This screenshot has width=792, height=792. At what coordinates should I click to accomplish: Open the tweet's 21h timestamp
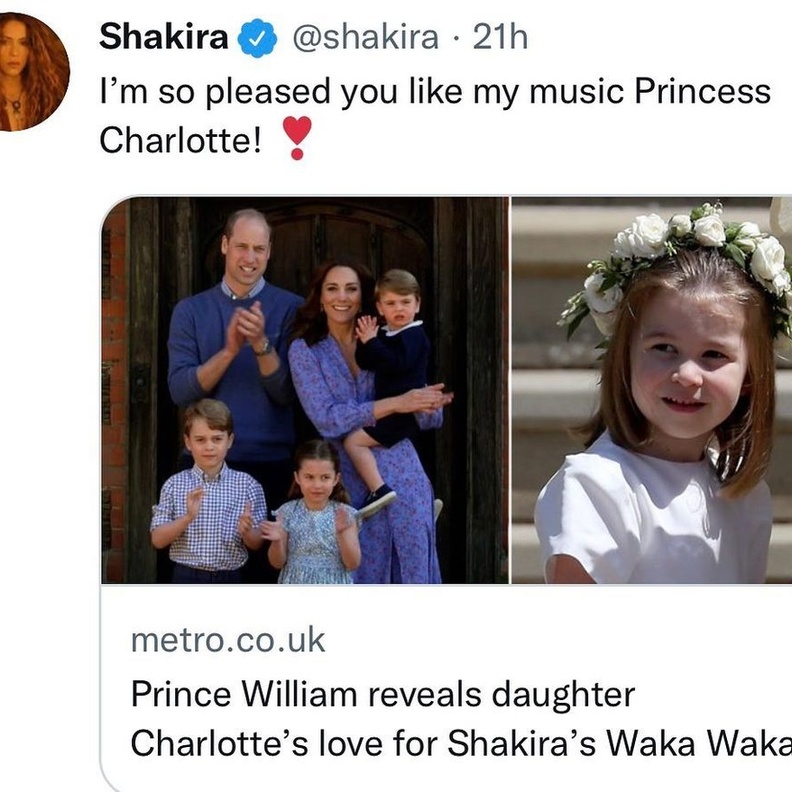coord(500,38)
